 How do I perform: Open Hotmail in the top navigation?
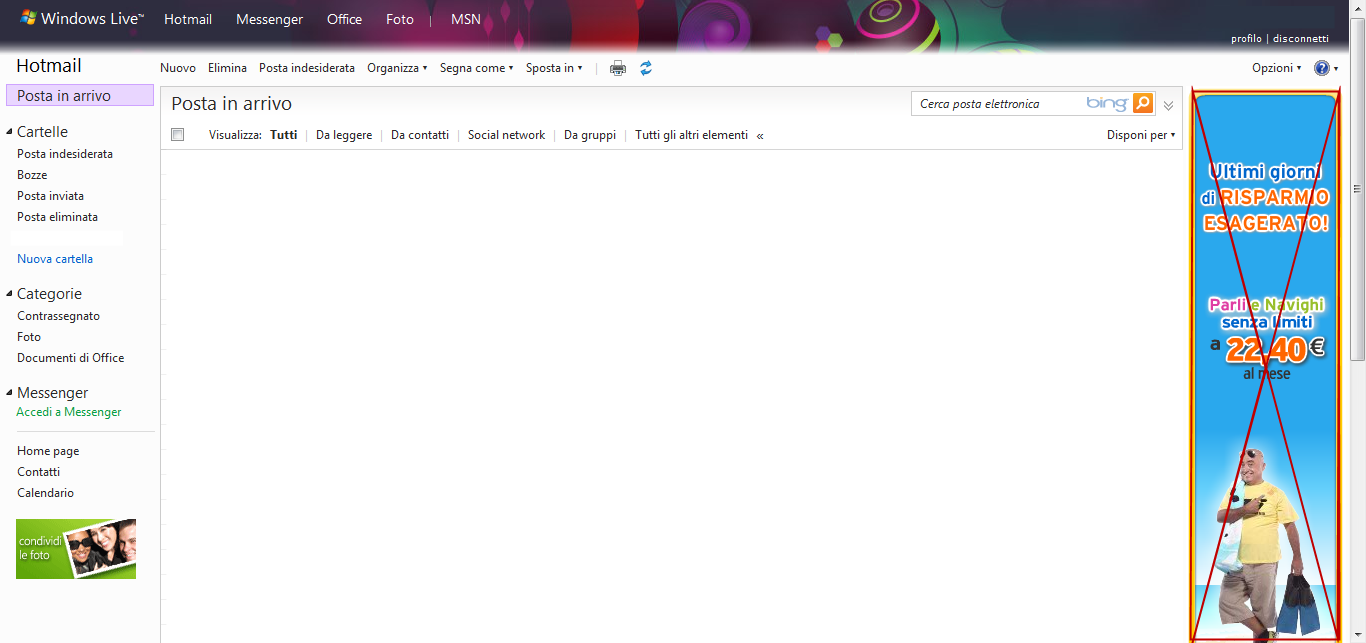pos(188,19)
